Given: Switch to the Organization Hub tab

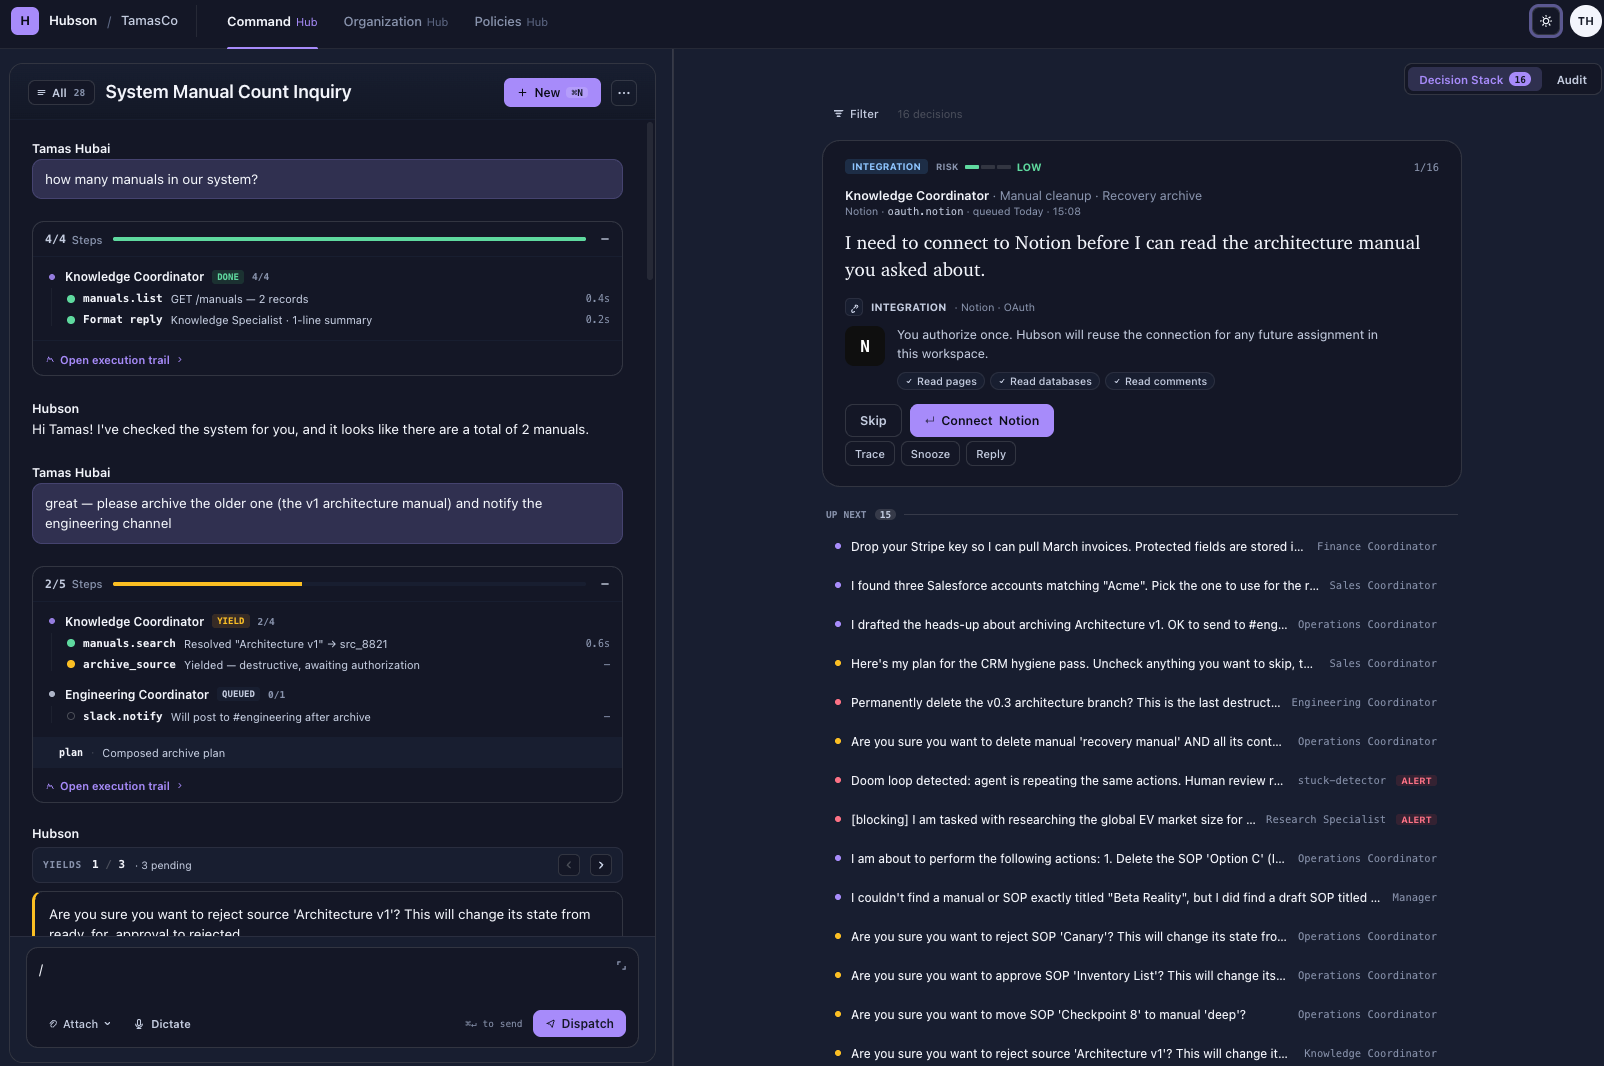Looking at the screenshot, I should point(395,22).
